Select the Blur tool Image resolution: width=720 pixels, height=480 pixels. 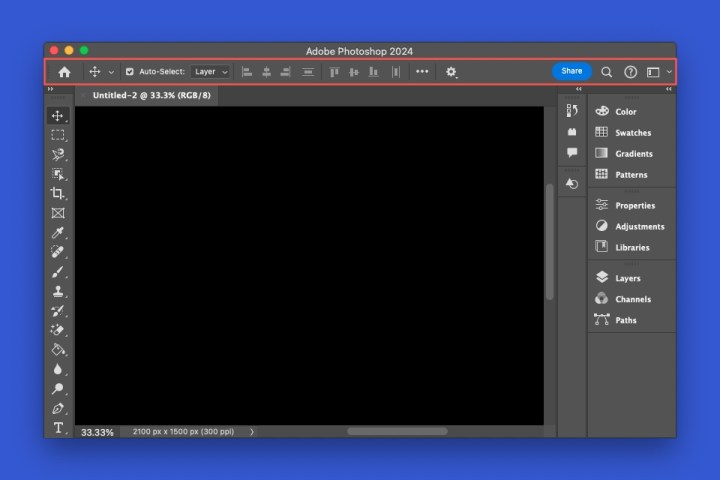pyautogui.click(x=58, y=369)
